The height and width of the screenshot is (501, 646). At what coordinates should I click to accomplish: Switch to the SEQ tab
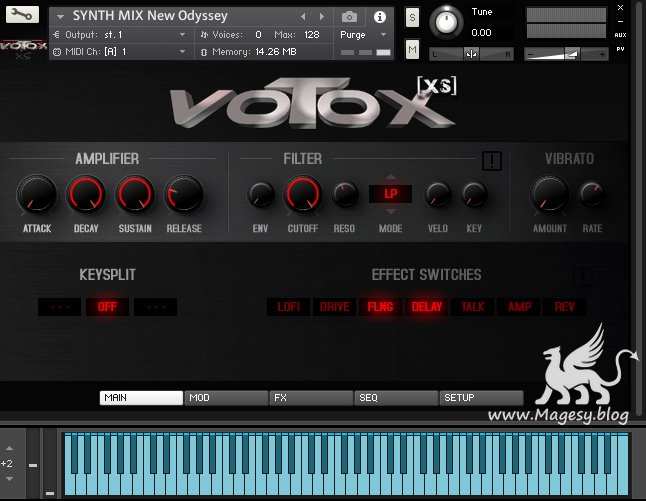click(396, 398)
